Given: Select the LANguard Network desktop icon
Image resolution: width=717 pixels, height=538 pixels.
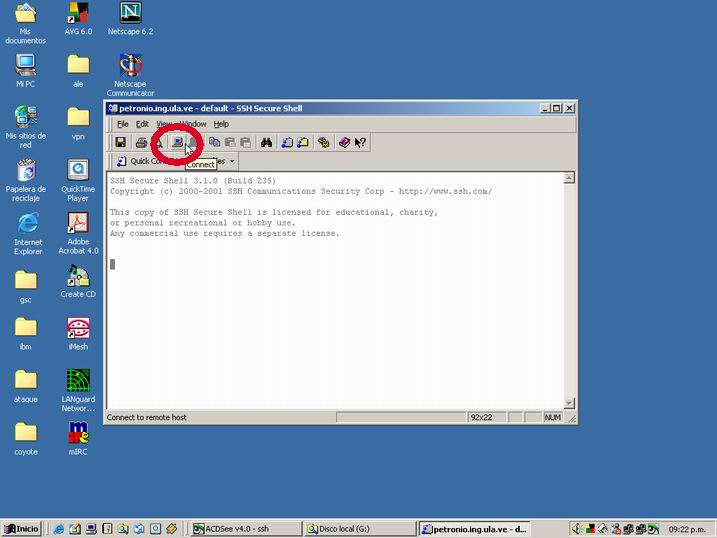Looking at the screenshot, I should 78,391.
